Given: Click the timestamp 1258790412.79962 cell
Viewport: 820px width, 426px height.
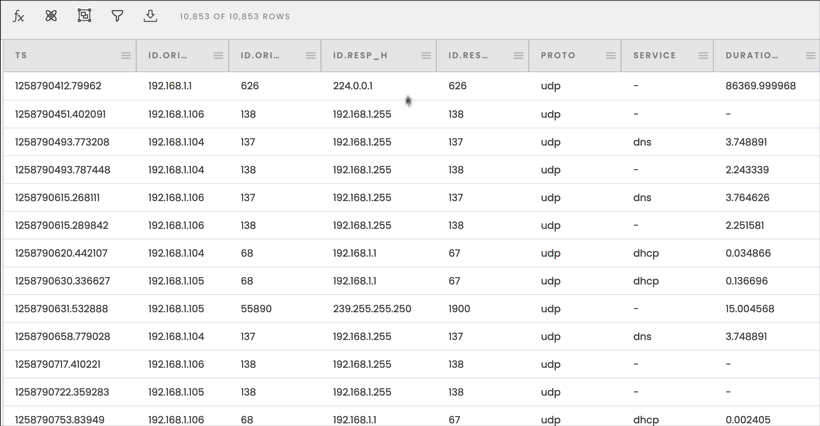Looking at the screenshot, I should (x=58, y=86).
